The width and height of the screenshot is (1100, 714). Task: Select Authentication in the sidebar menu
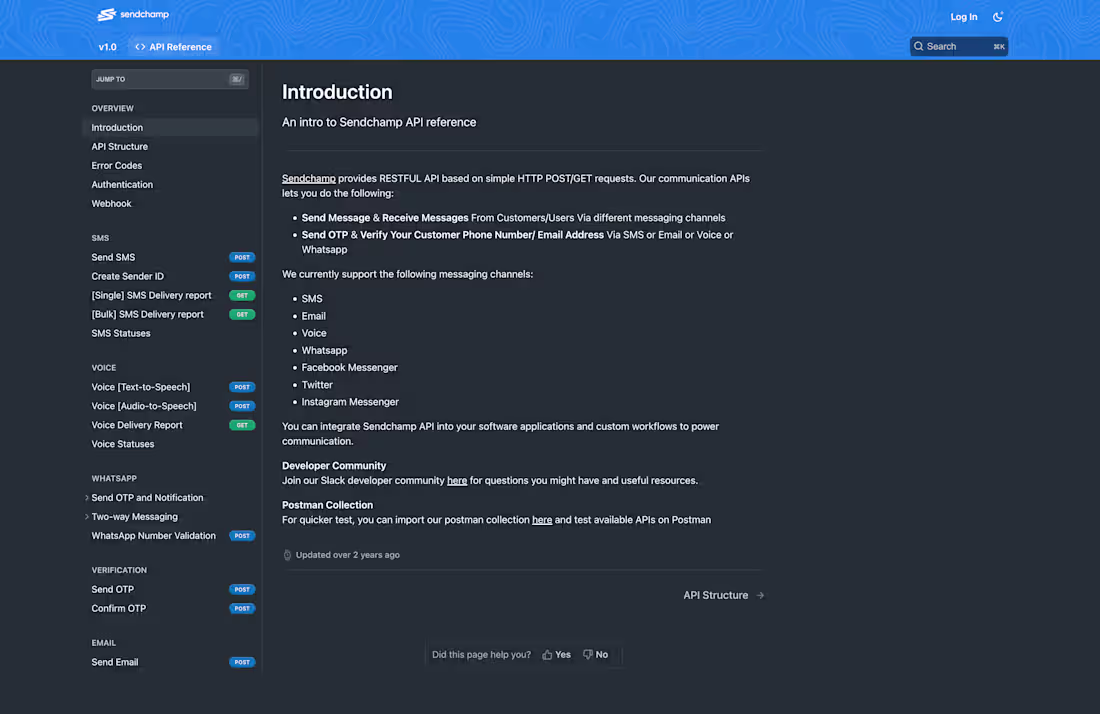pyautogui.click(x=122, y=184)
